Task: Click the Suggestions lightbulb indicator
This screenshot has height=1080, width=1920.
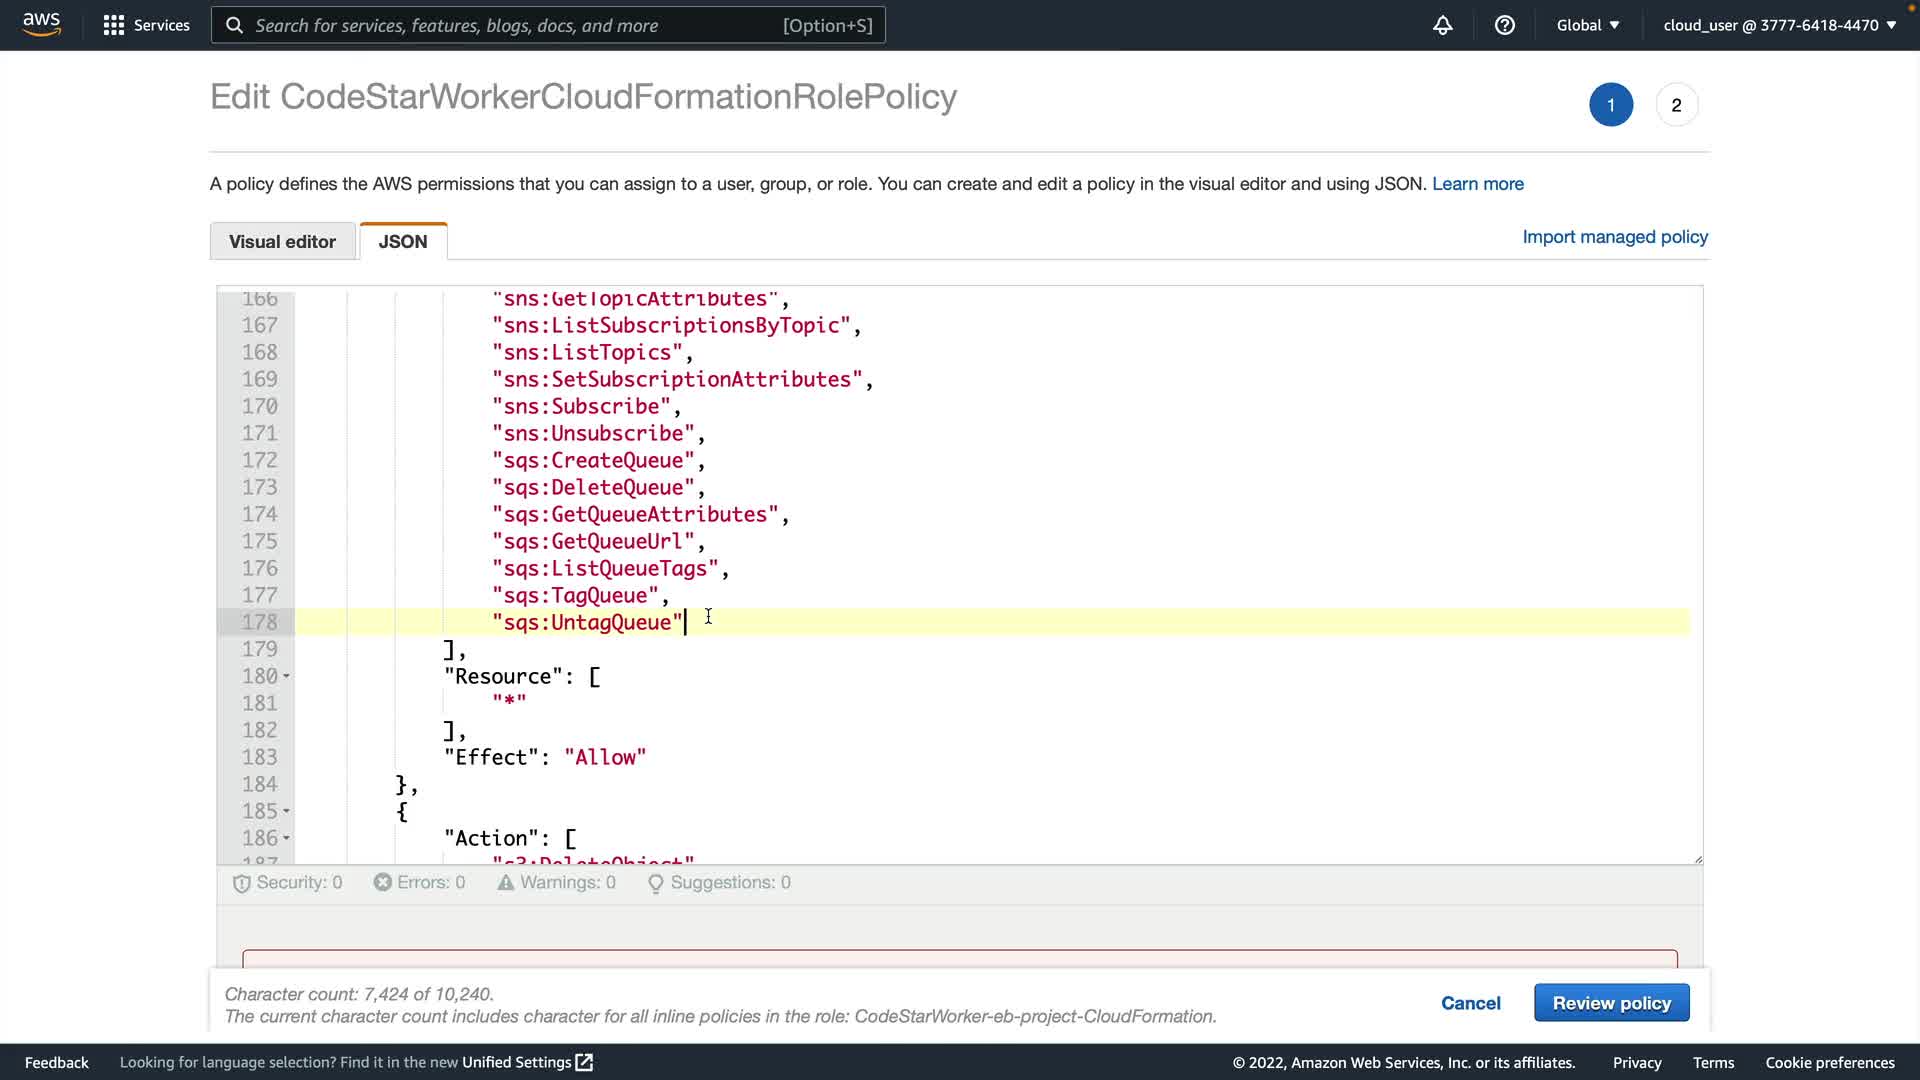Action: (656, 883)
